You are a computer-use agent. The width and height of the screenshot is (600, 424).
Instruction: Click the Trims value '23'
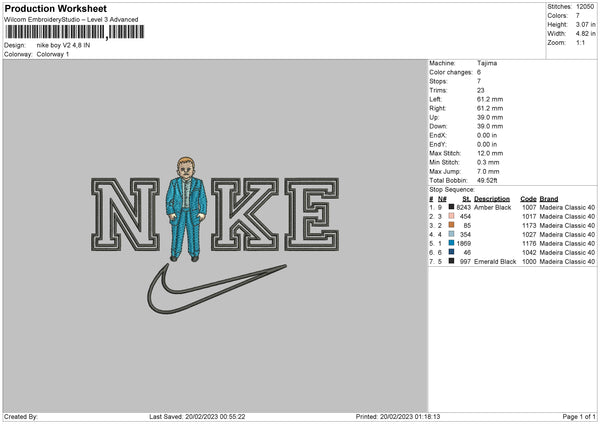pyautogui.click(x=481, y=90)
